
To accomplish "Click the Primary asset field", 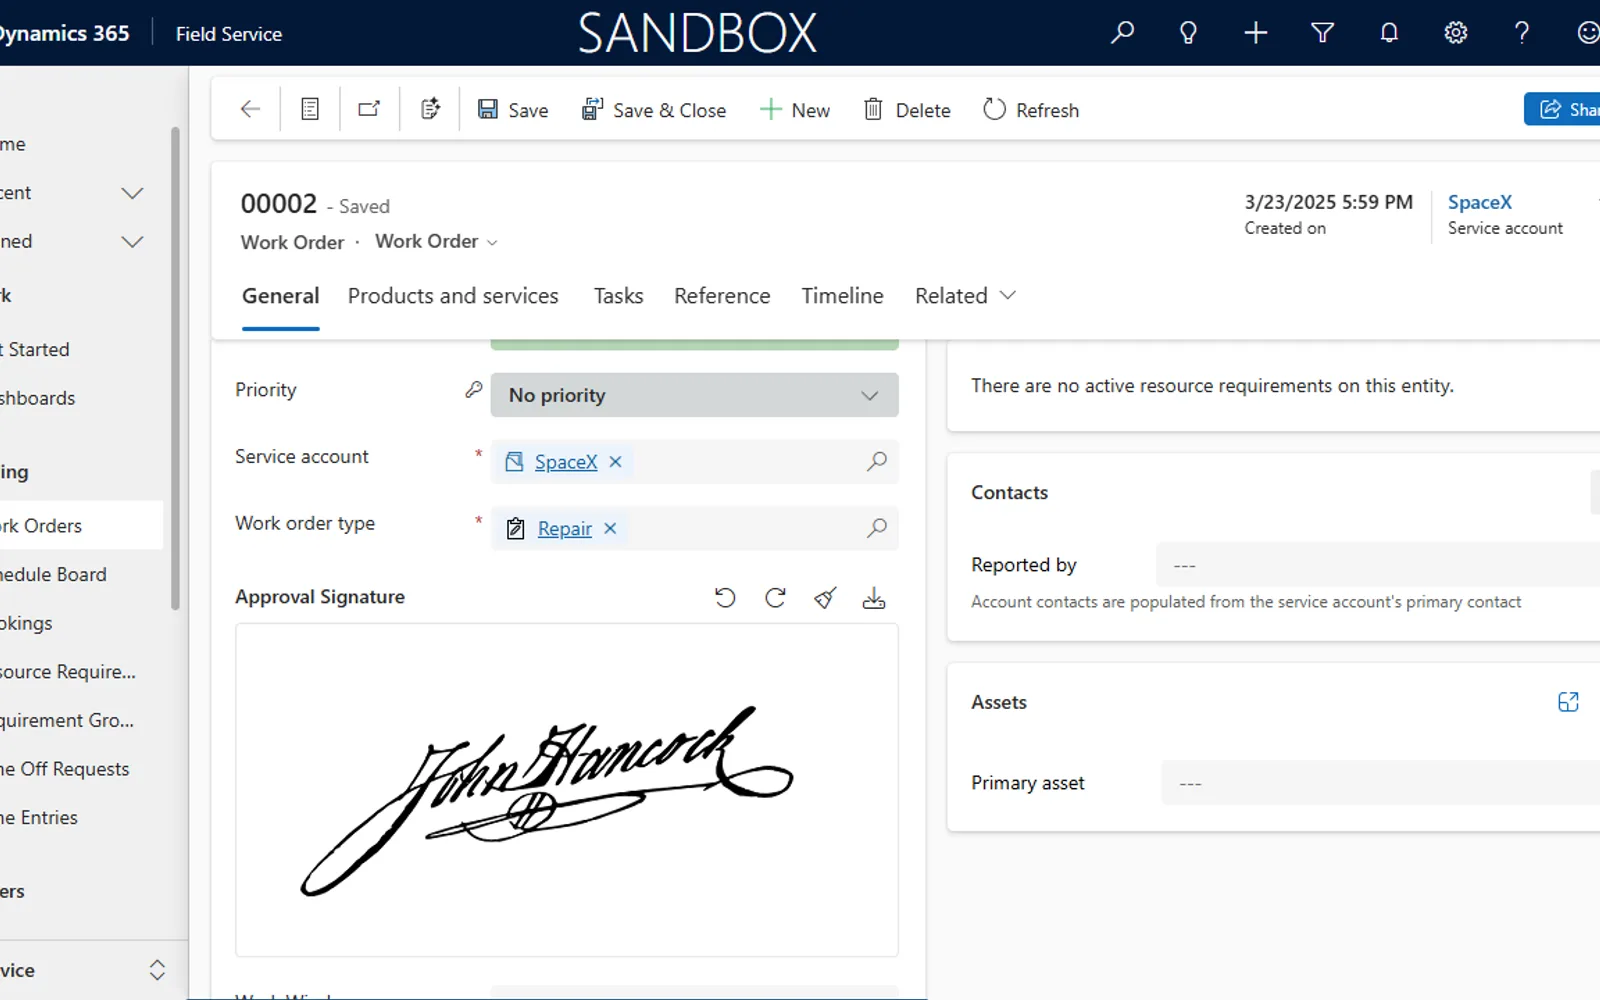I will pos(1380,783).
